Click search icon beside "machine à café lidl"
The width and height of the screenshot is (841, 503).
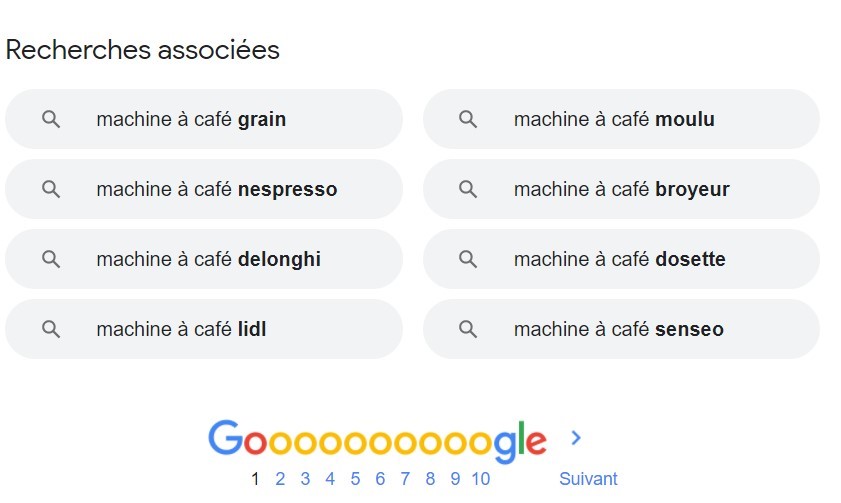pyautogui.click(x=51, y=329)
